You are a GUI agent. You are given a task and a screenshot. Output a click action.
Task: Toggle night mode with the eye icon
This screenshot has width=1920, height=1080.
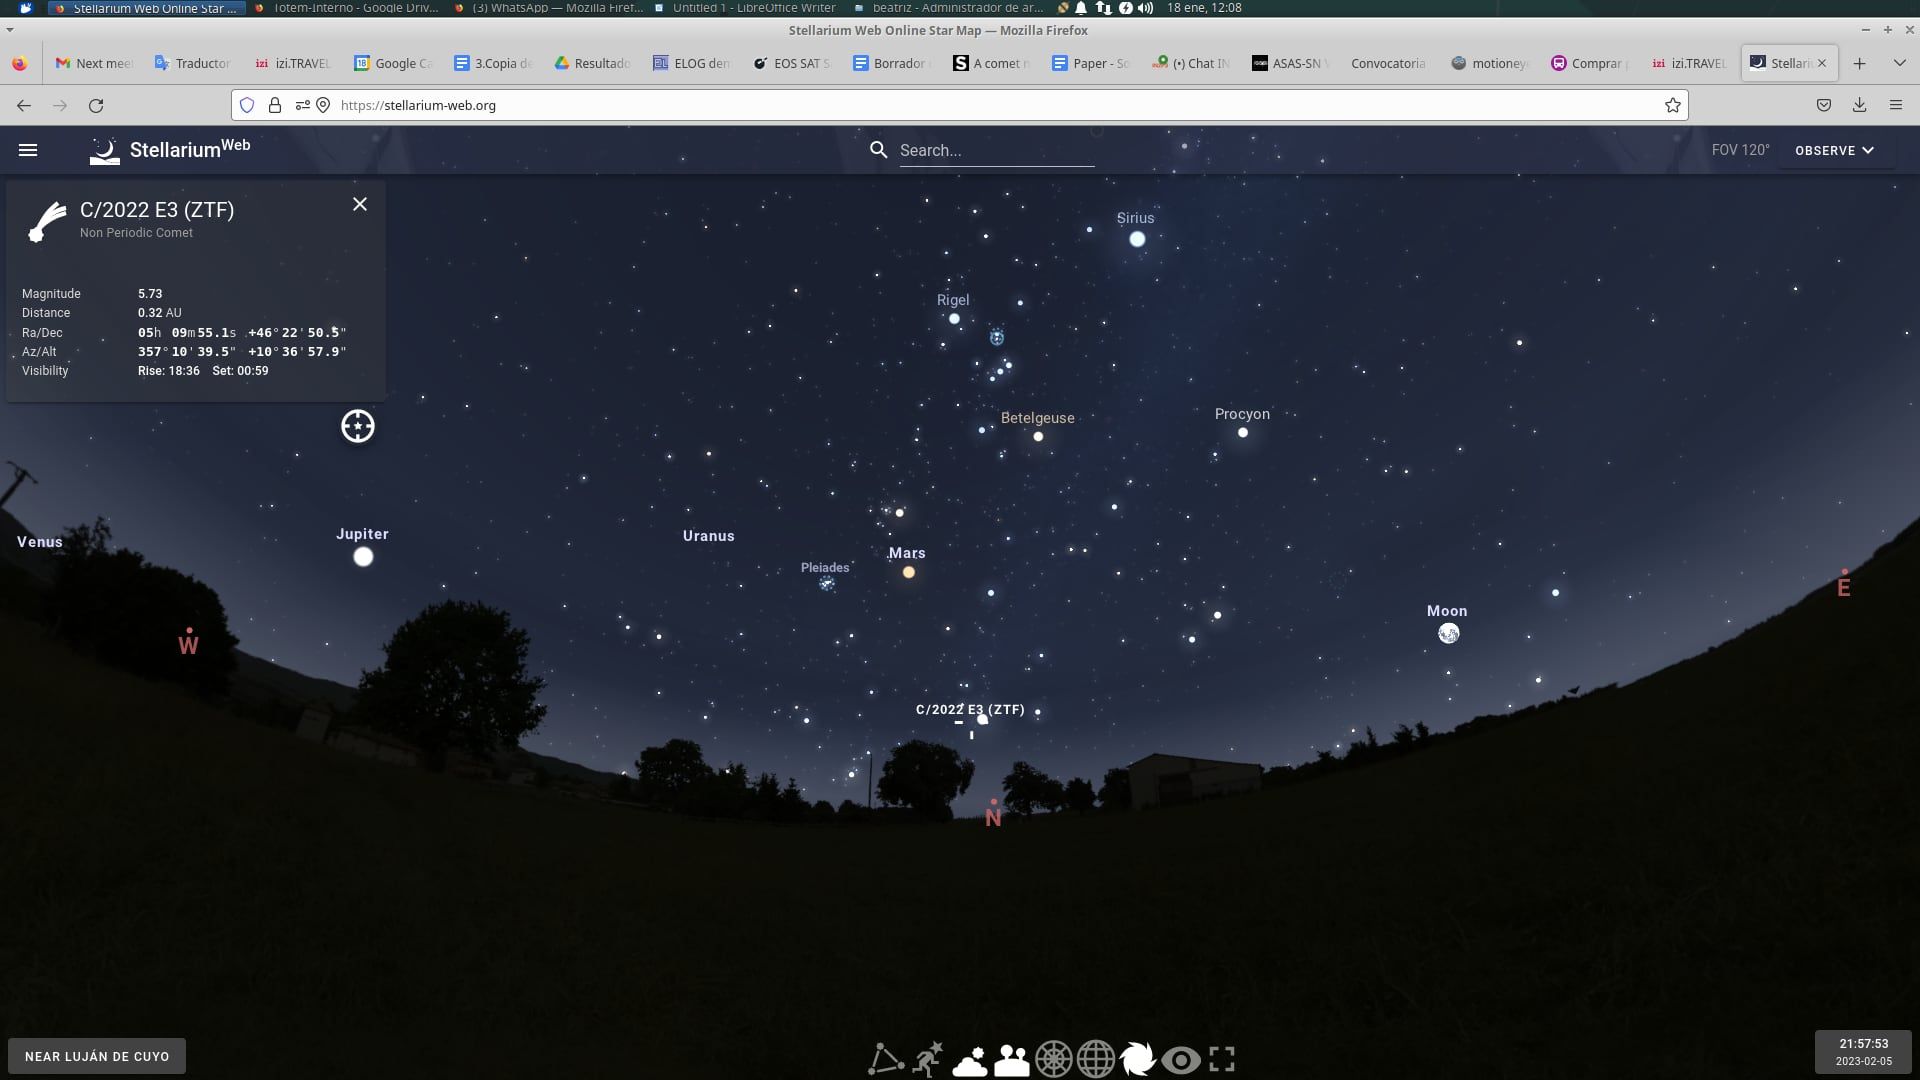[x=1180, y=1059]
